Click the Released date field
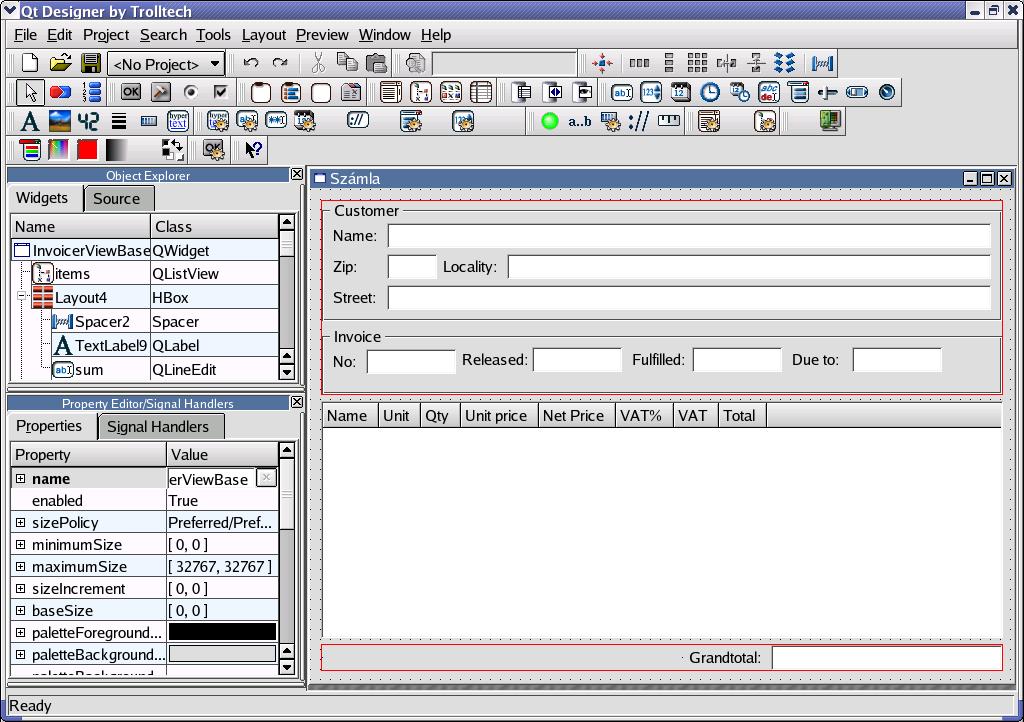The height and width of the screenshot is (722, 1024). pyautogui.click(x=577, y=360)
